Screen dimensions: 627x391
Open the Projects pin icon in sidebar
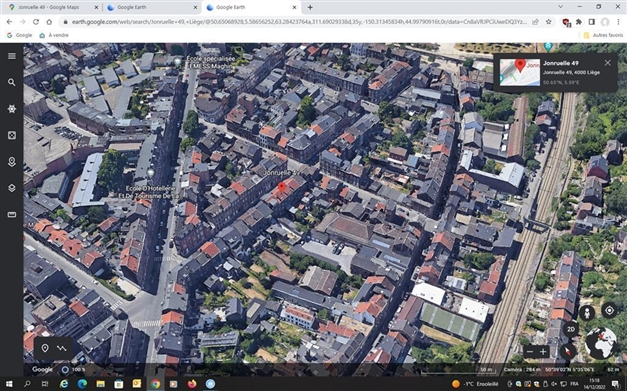tap(12, 162)
